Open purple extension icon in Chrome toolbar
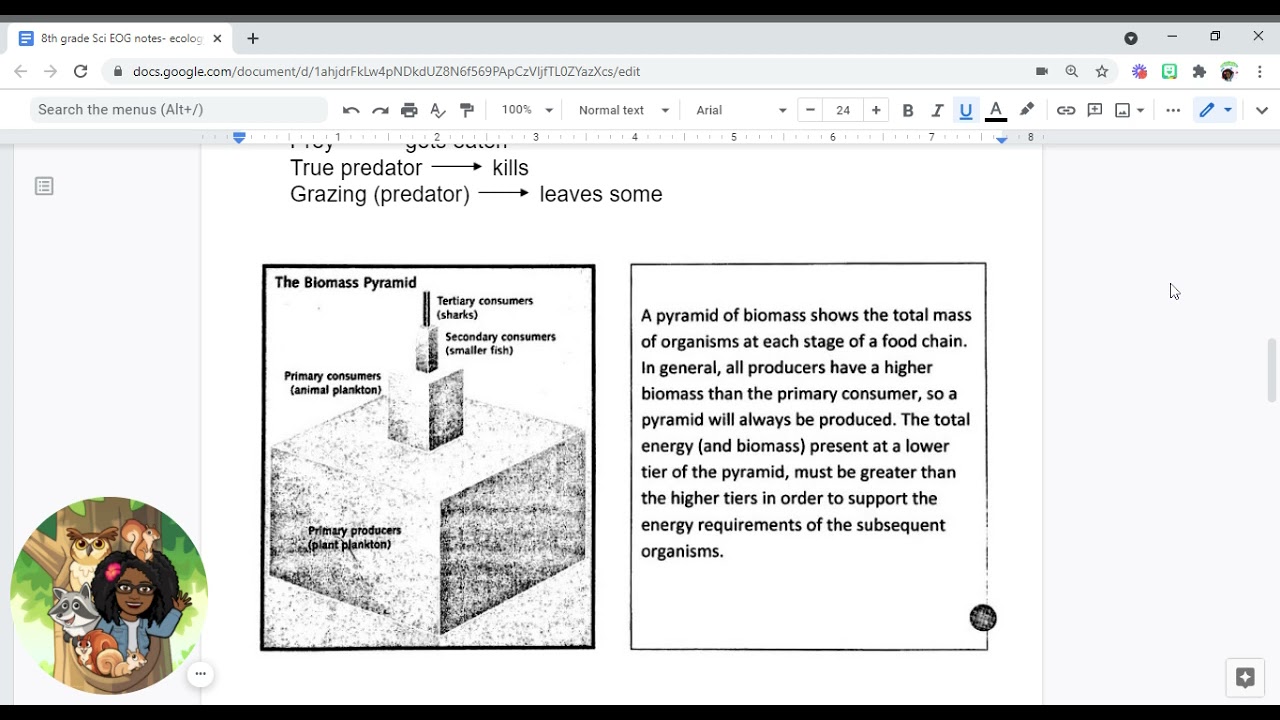This screenshot has height=720, width=1280. pos(1139,71)
